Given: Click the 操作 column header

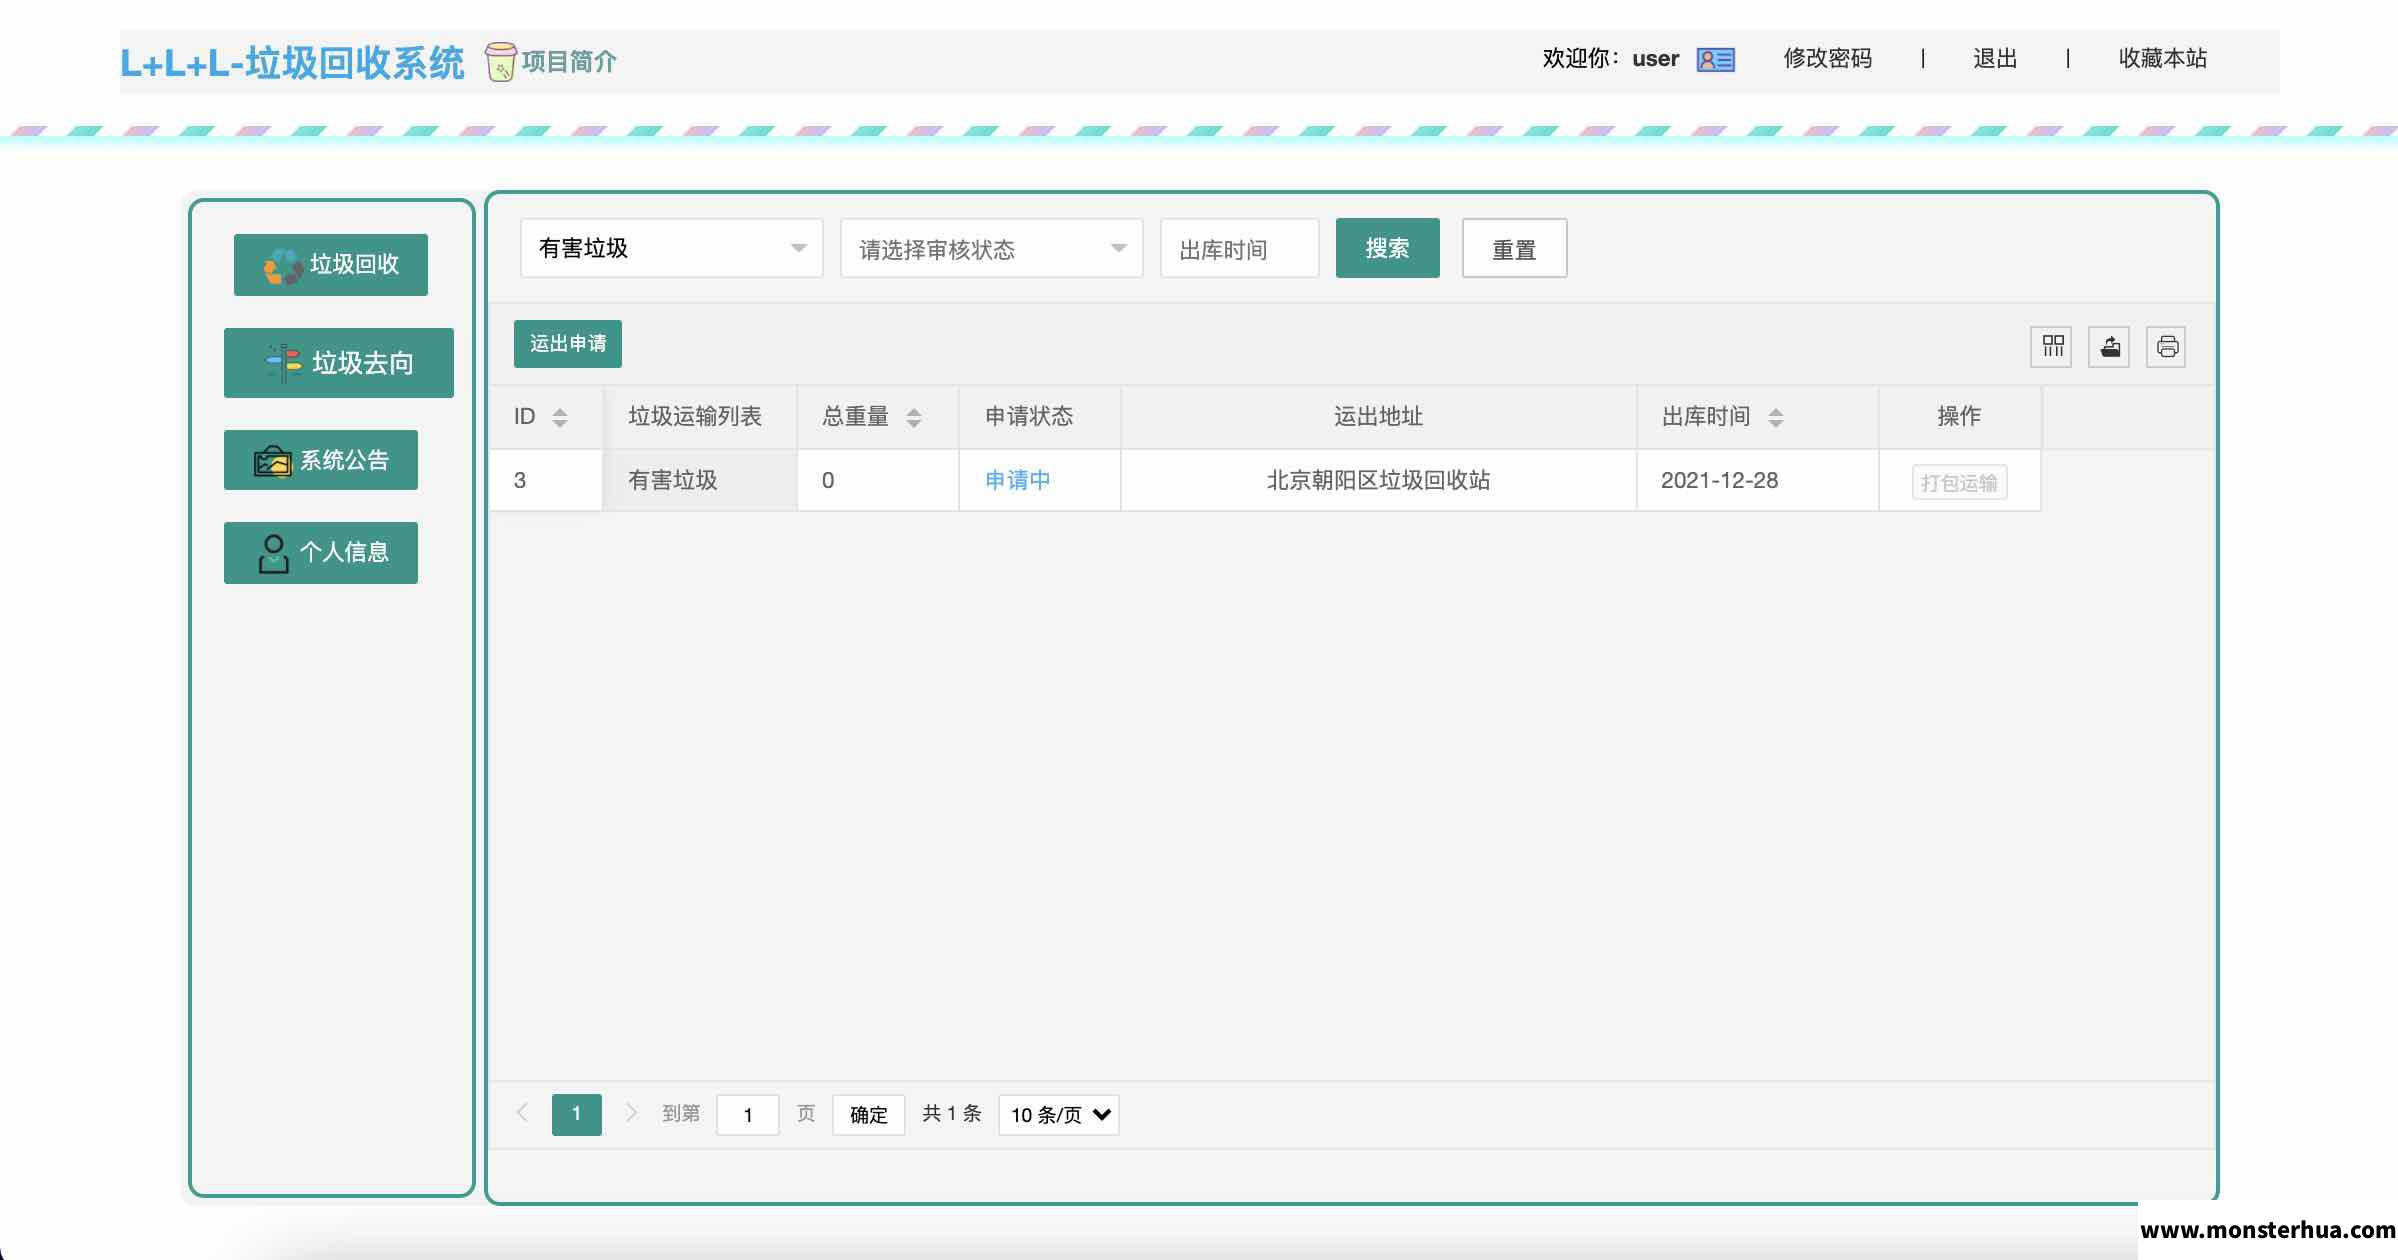Looking at the screenshot, I should pyautogui.click(x=1959, y=417).
